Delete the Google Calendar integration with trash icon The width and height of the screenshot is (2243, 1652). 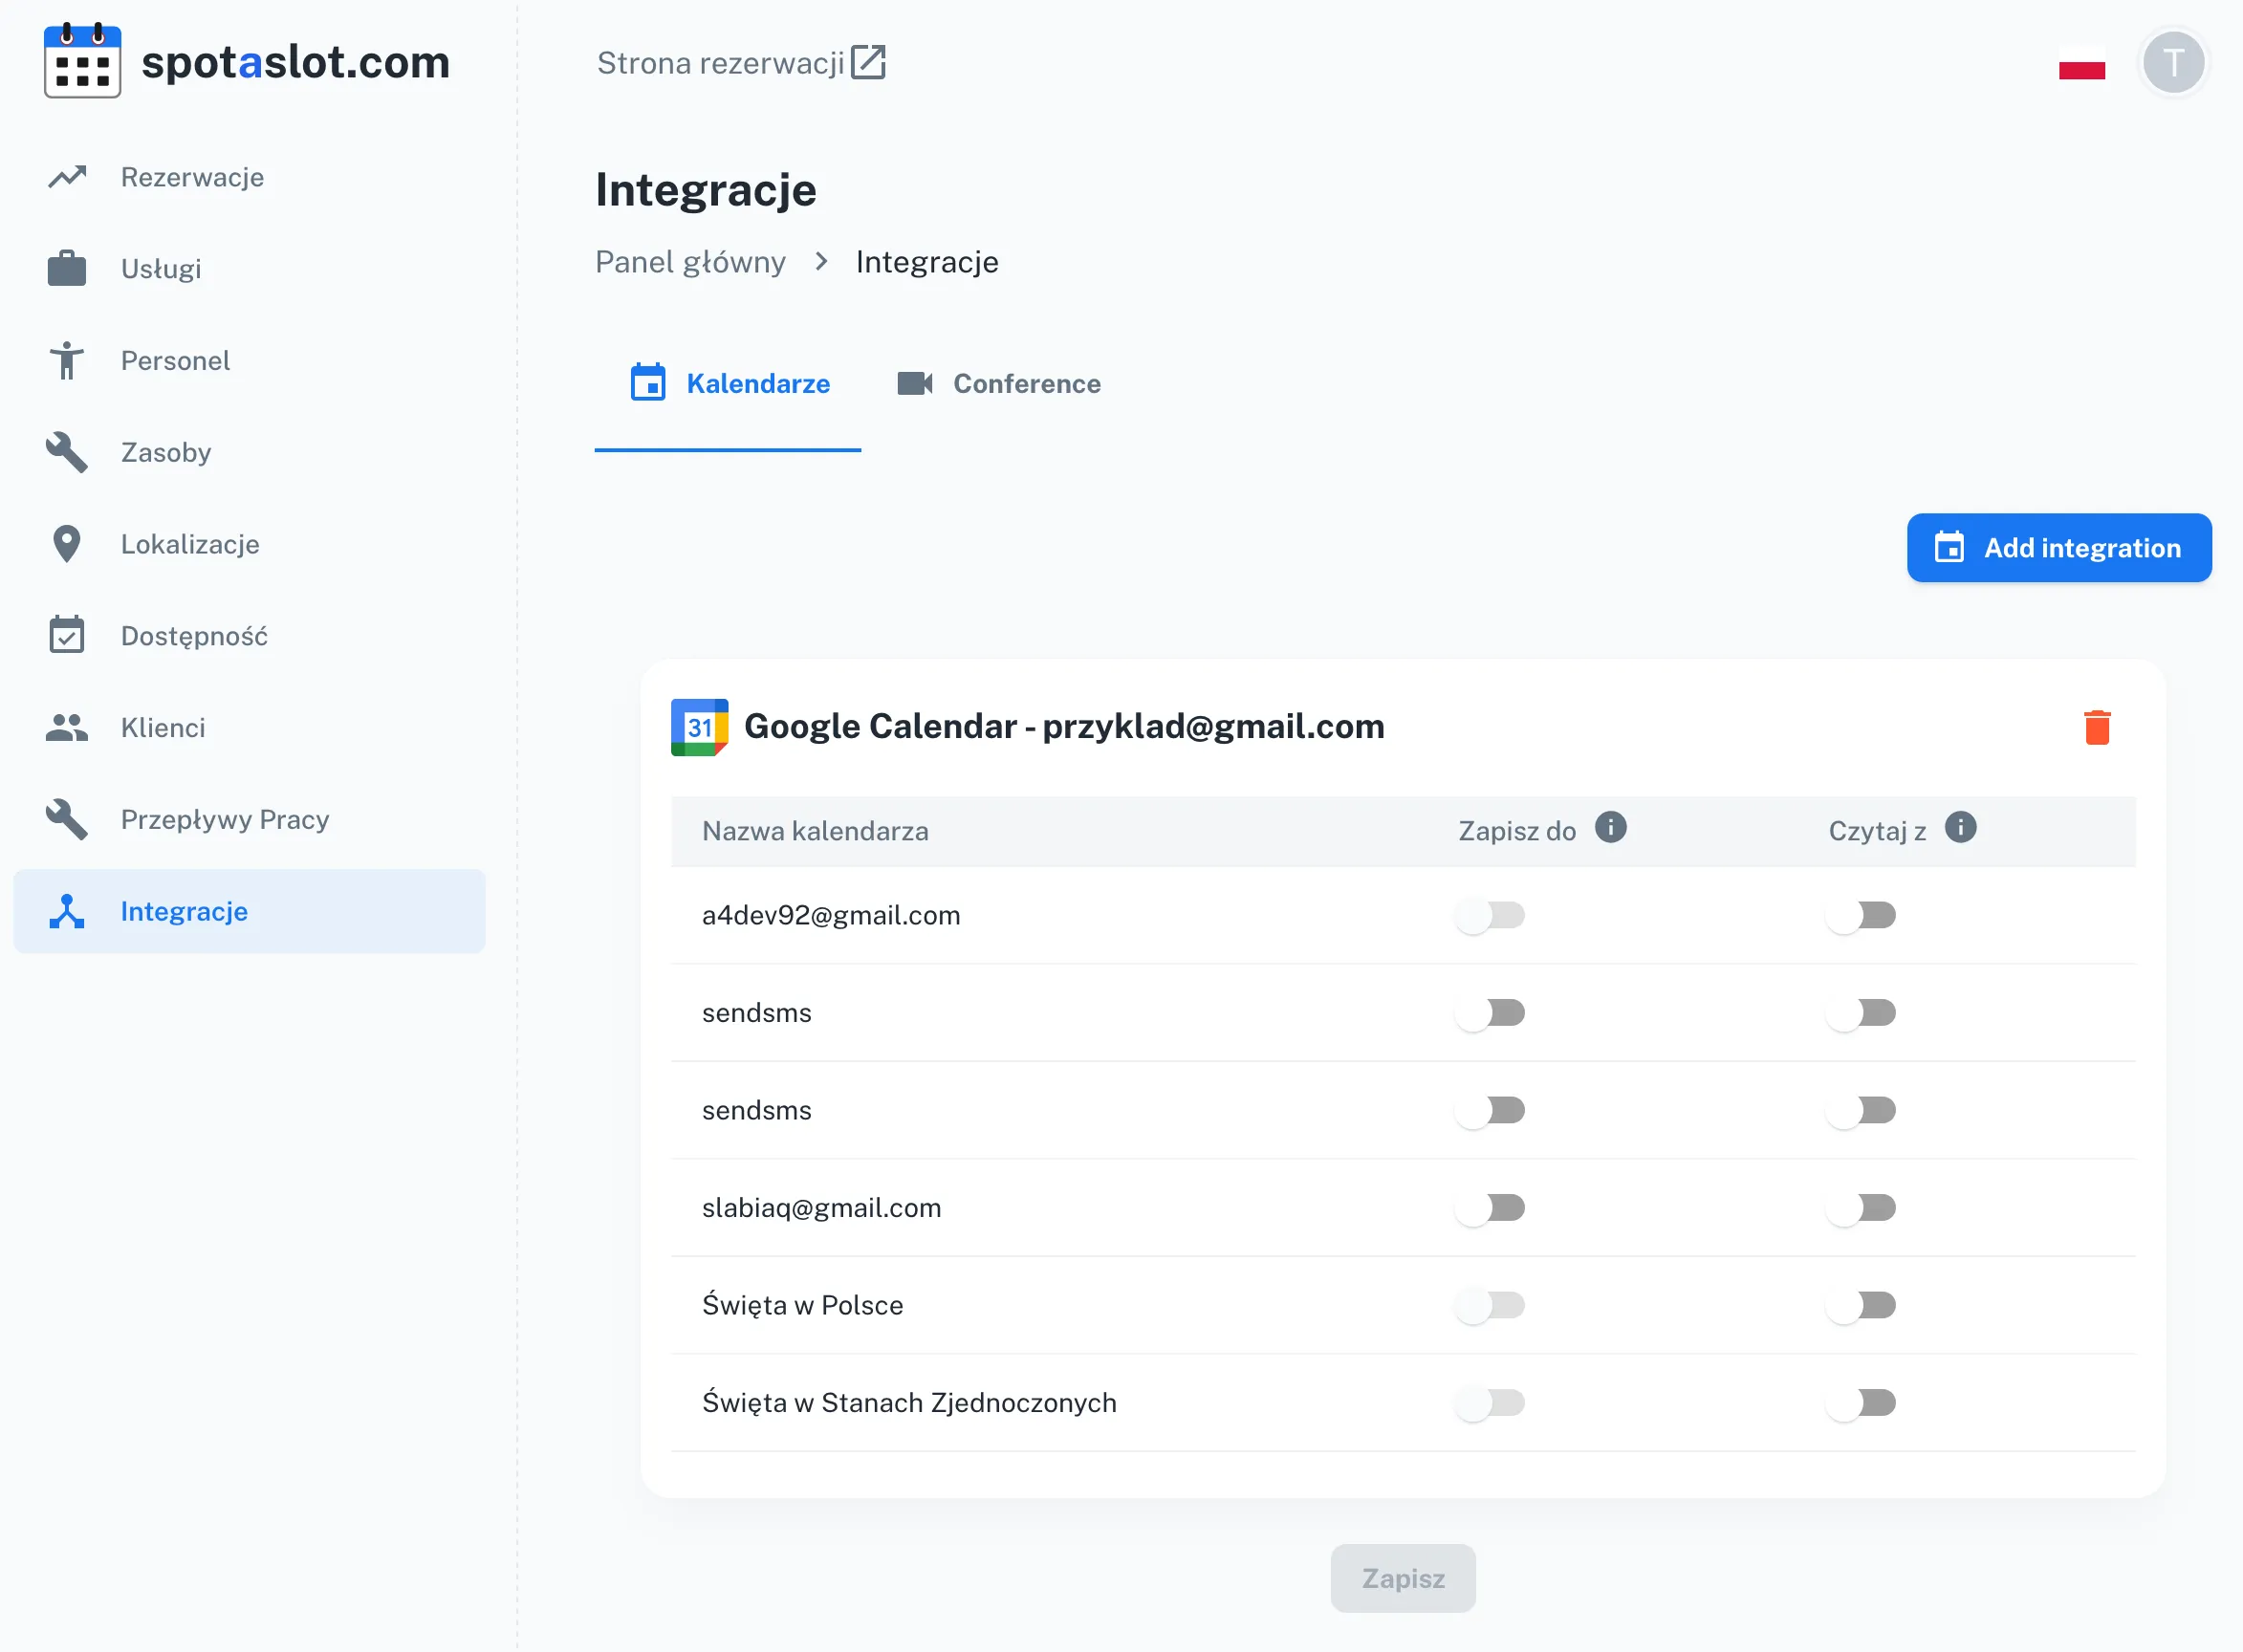(2096, 727)
